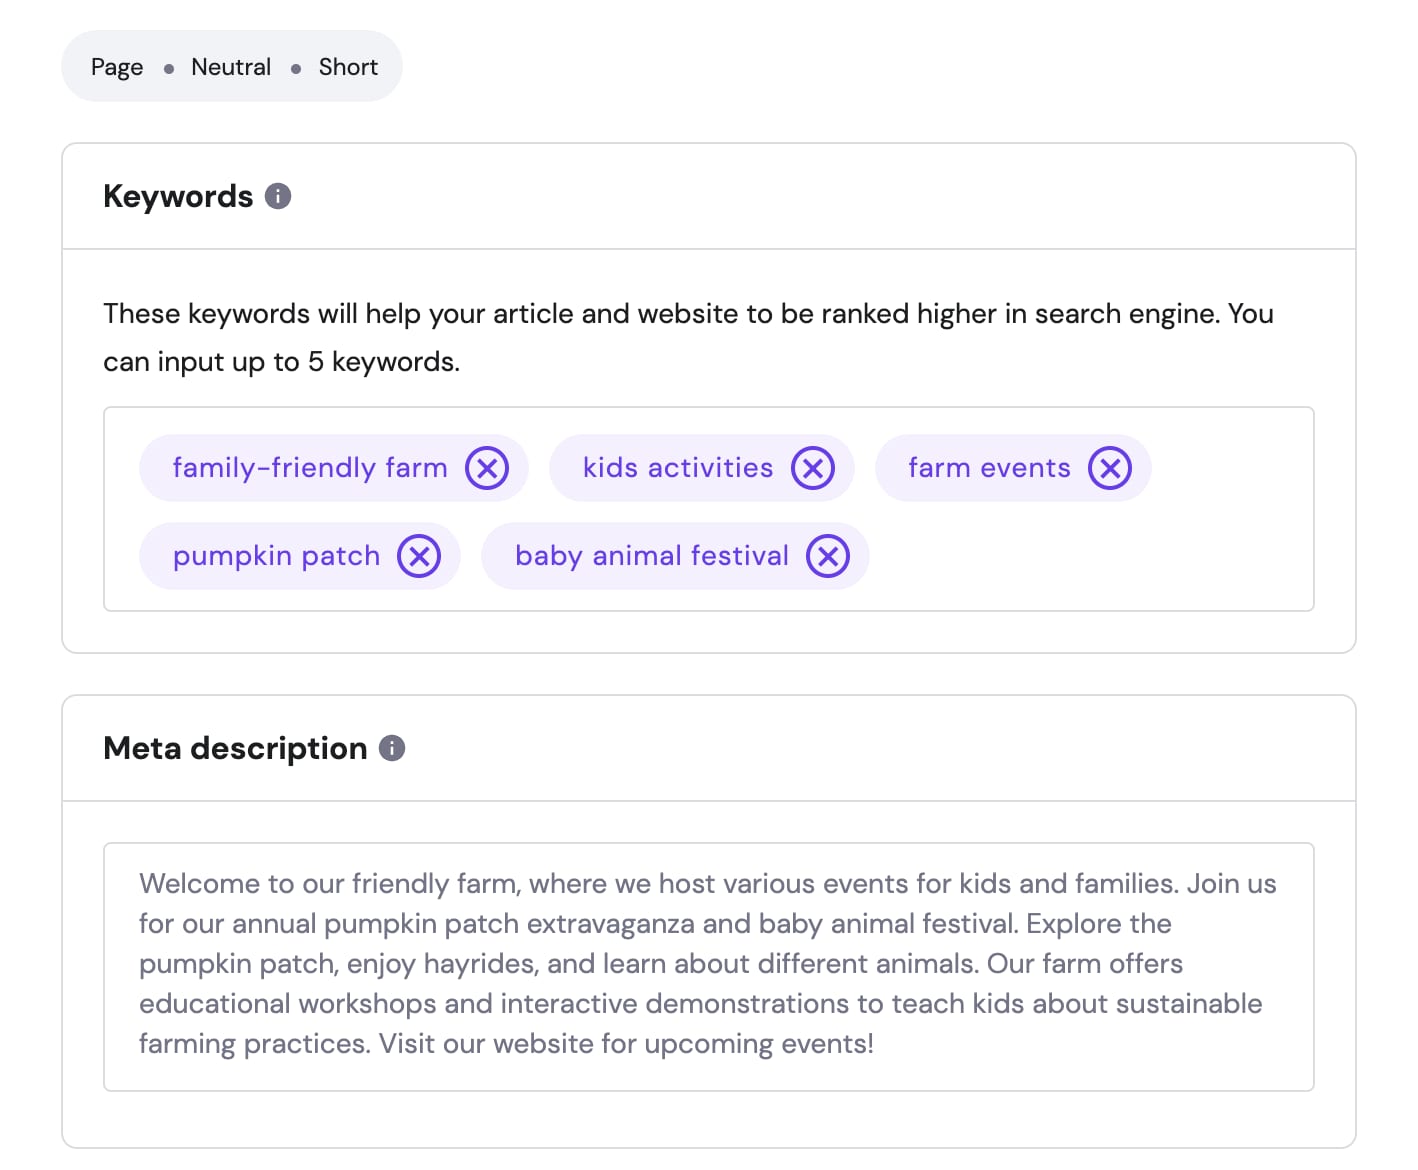Select "Page" in the settings pill
1418x1170 pixels.
(x=115, y=66)
